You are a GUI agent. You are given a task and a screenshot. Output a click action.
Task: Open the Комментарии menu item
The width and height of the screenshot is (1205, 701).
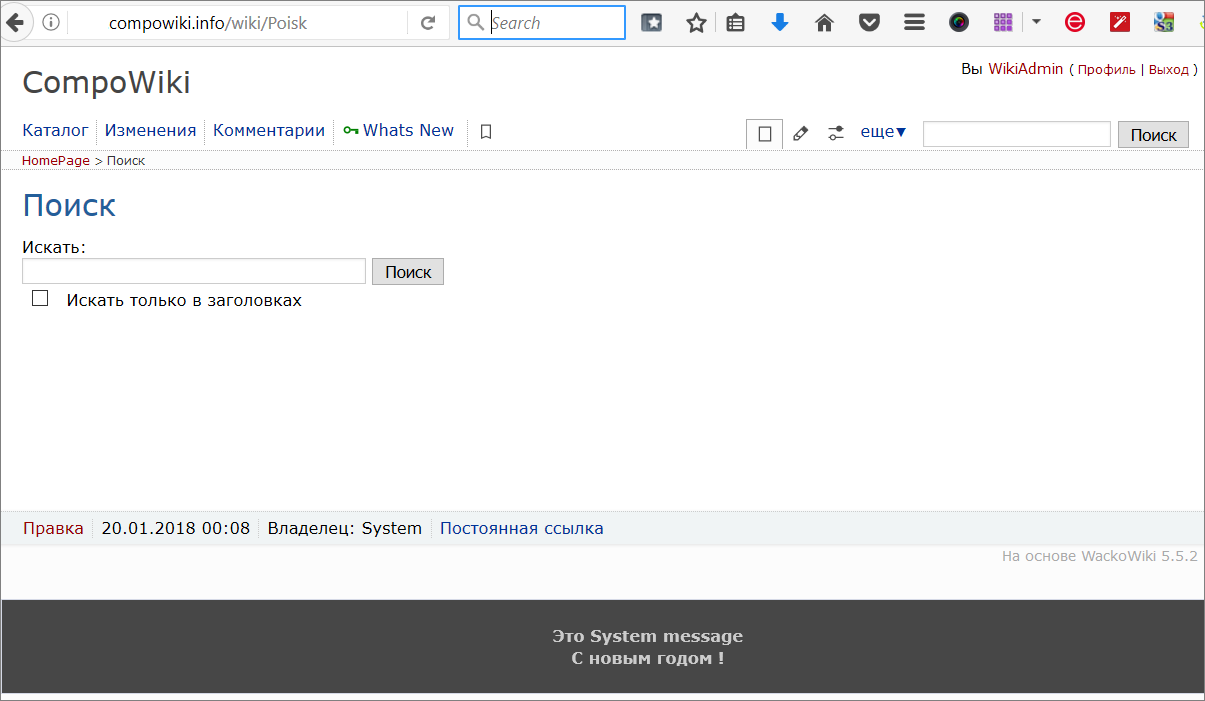click(x=269, y=130)
